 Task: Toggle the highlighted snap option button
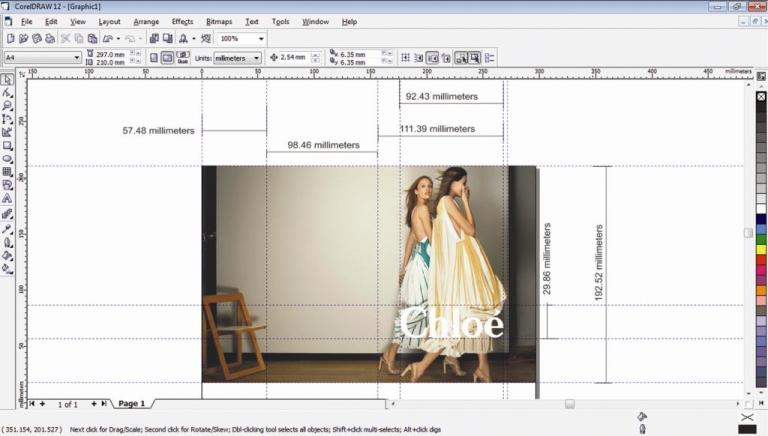pos(461,58)
